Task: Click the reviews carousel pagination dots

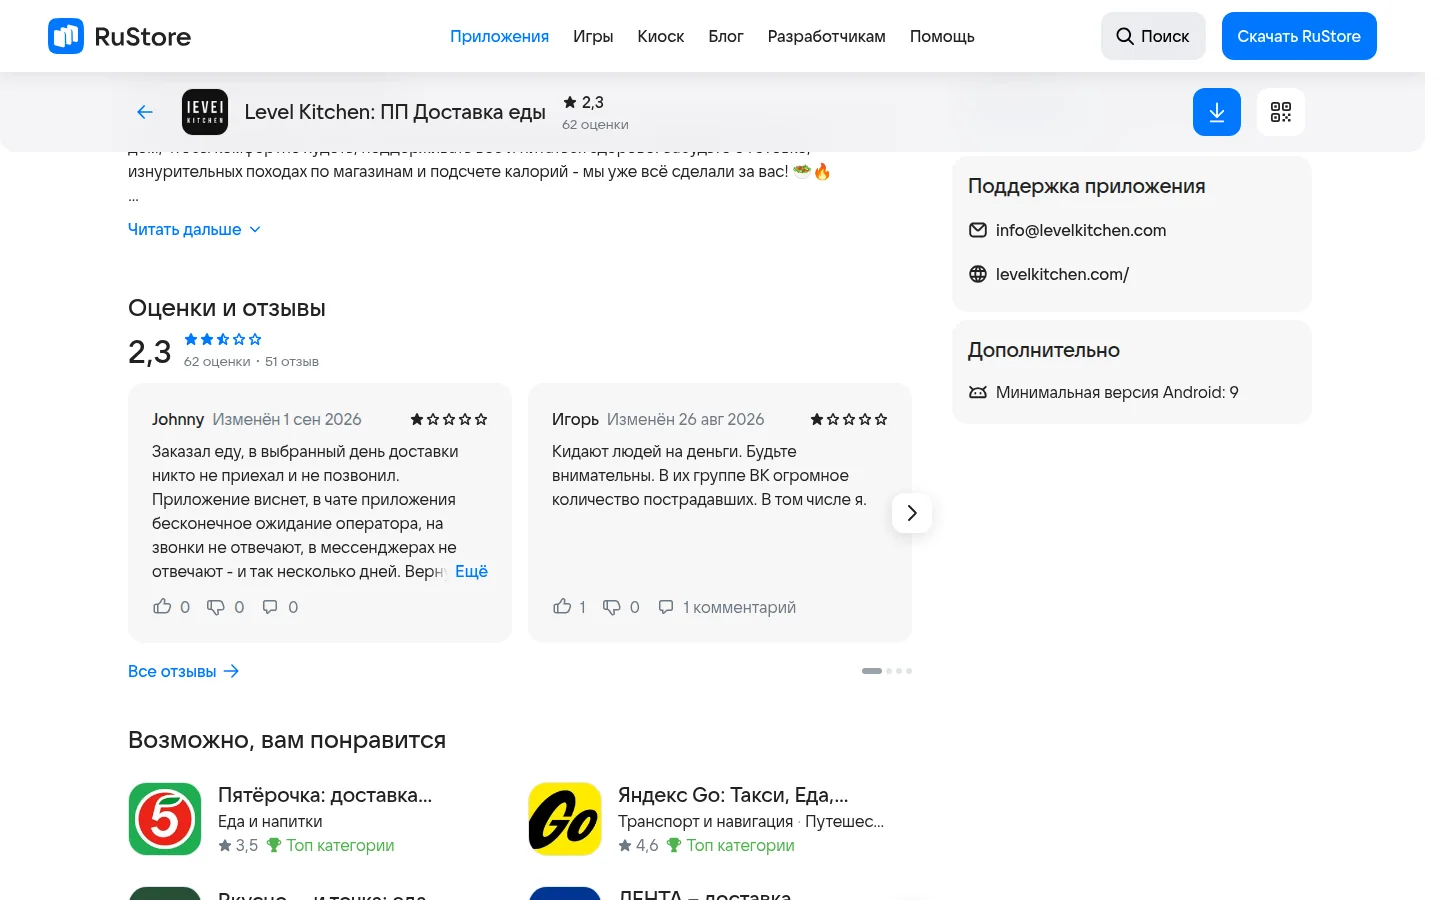Action: click(887, 671)
